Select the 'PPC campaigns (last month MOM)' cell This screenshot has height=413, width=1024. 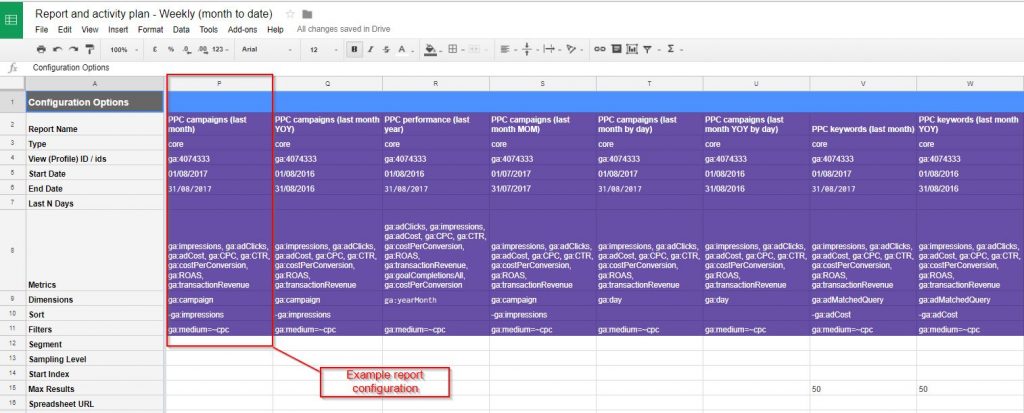[x=542, y=124]
